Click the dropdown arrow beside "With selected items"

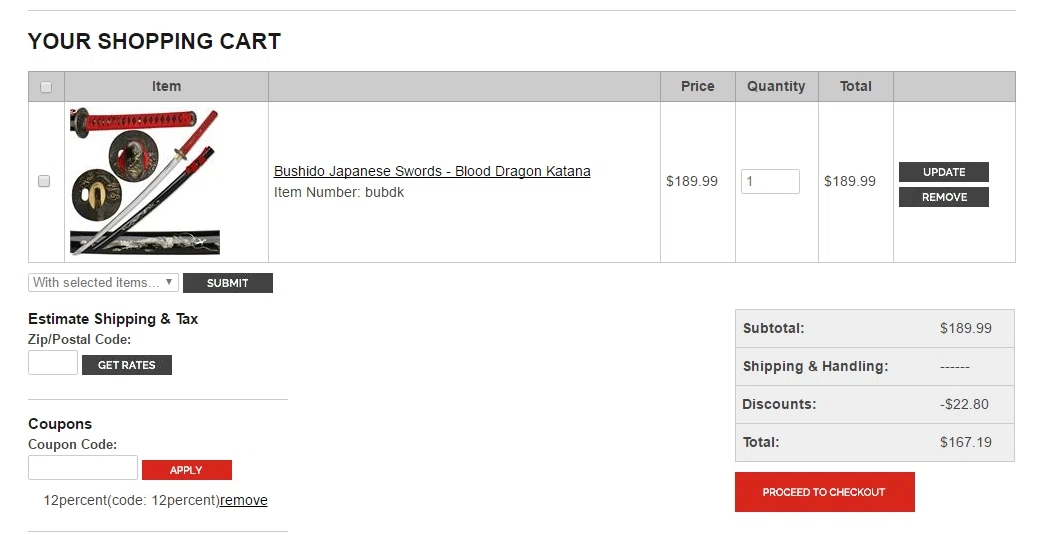click(x=169, y=282)
